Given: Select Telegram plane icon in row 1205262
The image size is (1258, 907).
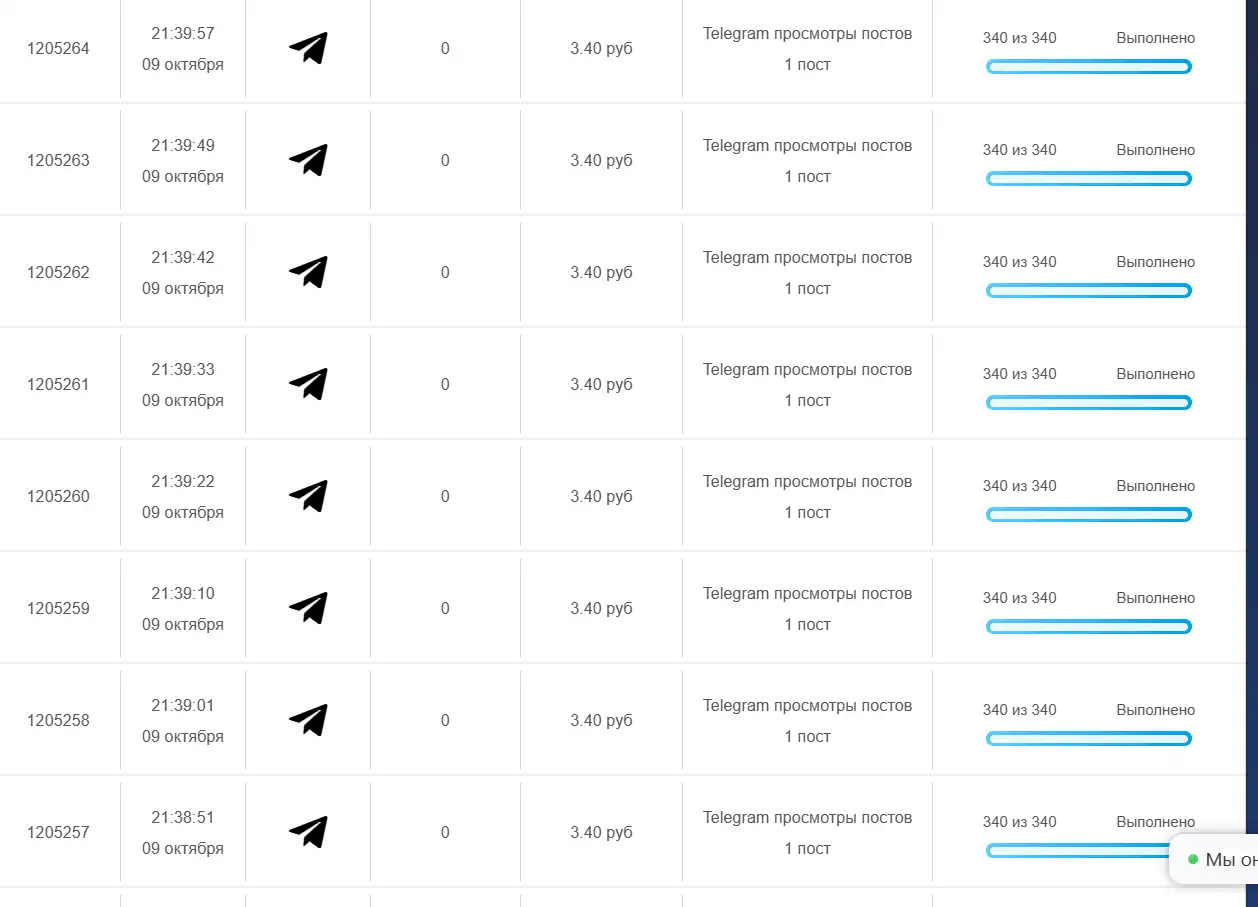Looking at the screenshot, I should pos(308,272).
